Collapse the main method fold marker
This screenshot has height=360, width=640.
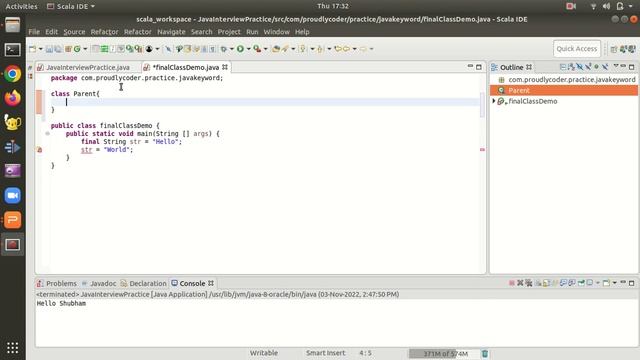[x=47, y=133]
